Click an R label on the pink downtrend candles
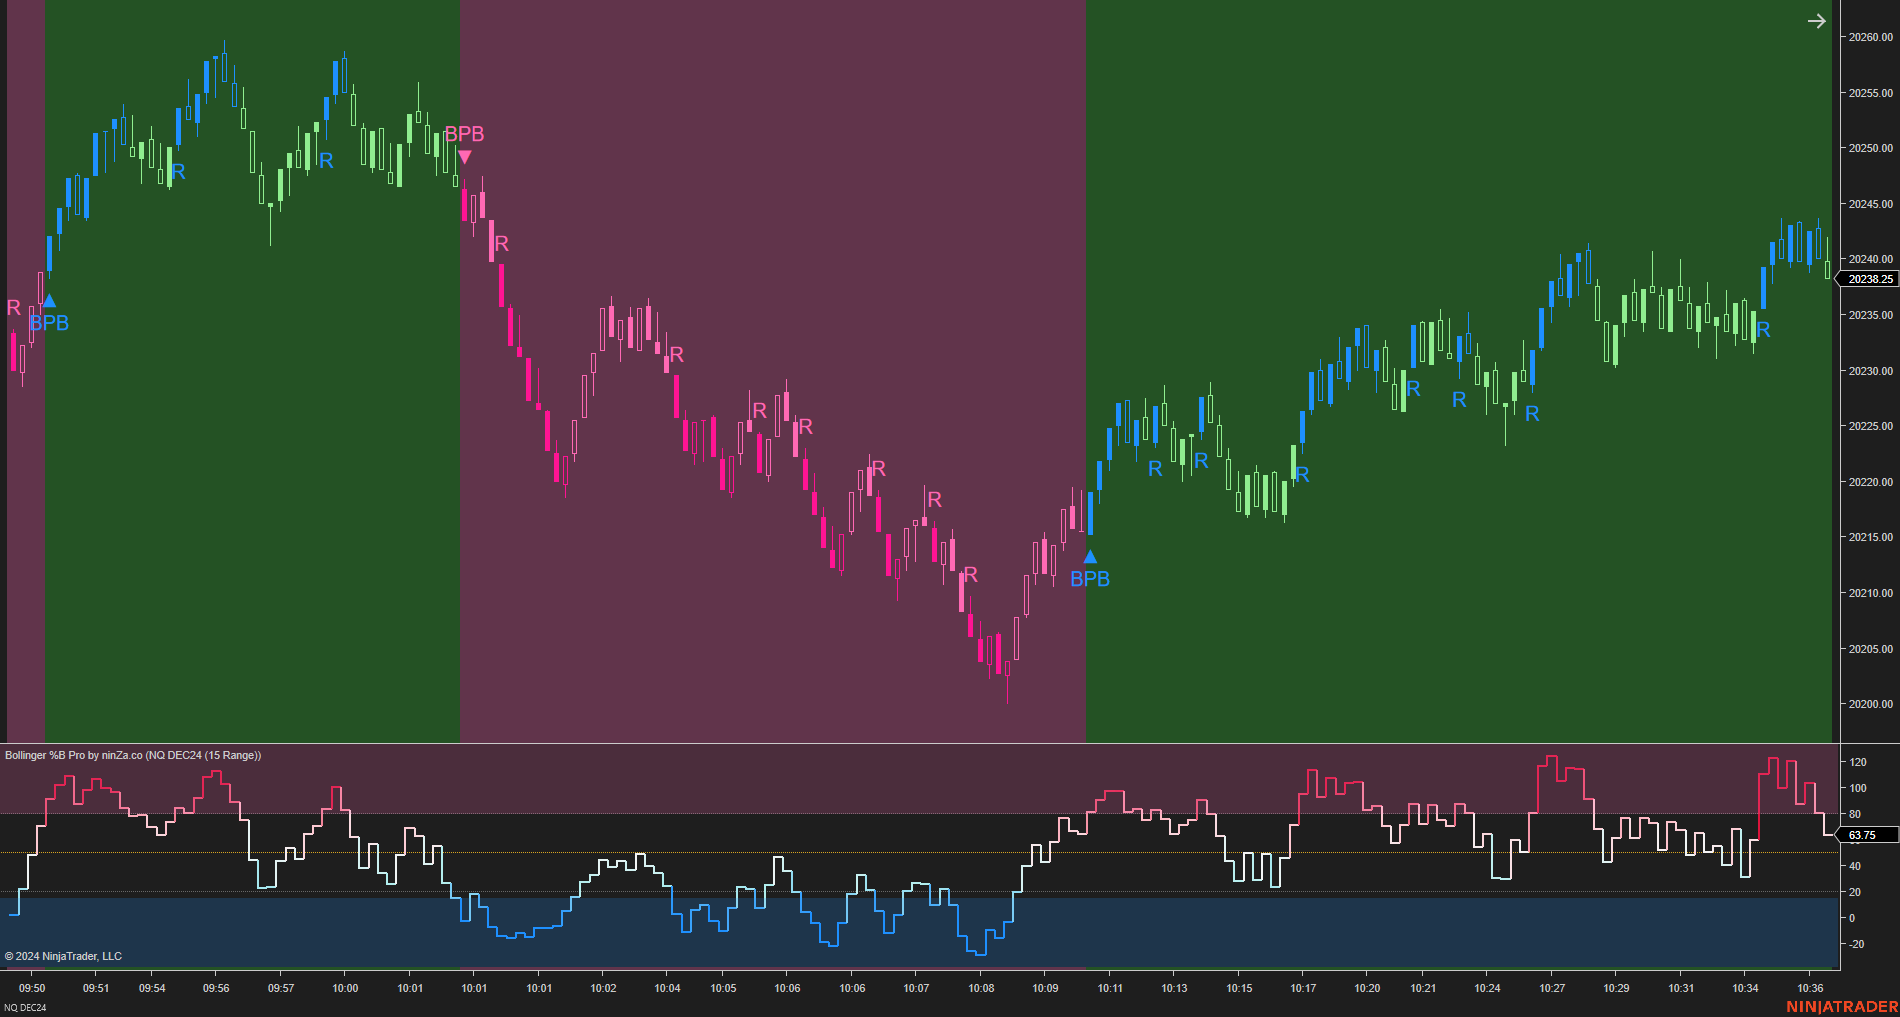 (x=677, y=355)
